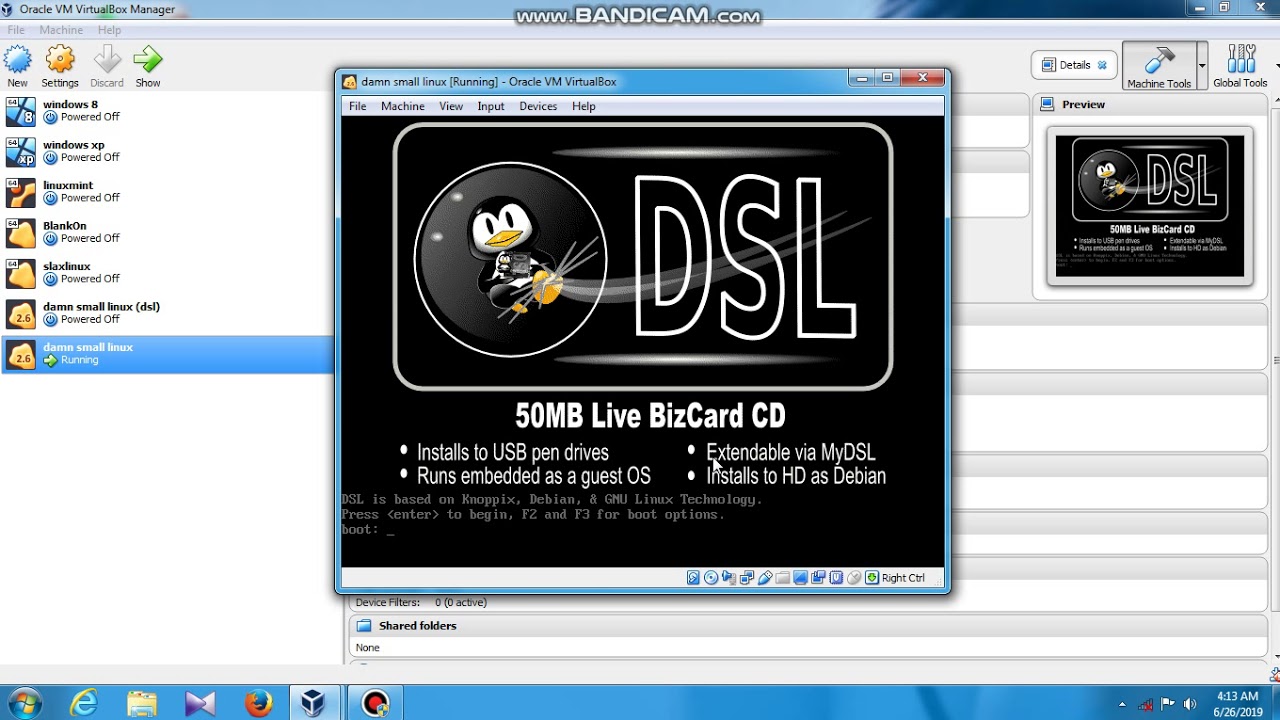Image resolution: width=1280 pixels, height=720 pixels.
Task: Select damn small linux (dsl) machine
Action: [168, 313]
